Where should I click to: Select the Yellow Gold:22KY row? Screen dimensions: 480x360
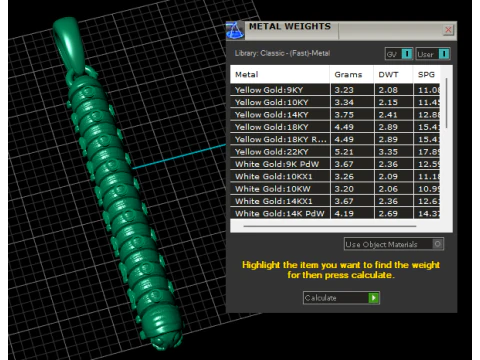click(335, 152)
